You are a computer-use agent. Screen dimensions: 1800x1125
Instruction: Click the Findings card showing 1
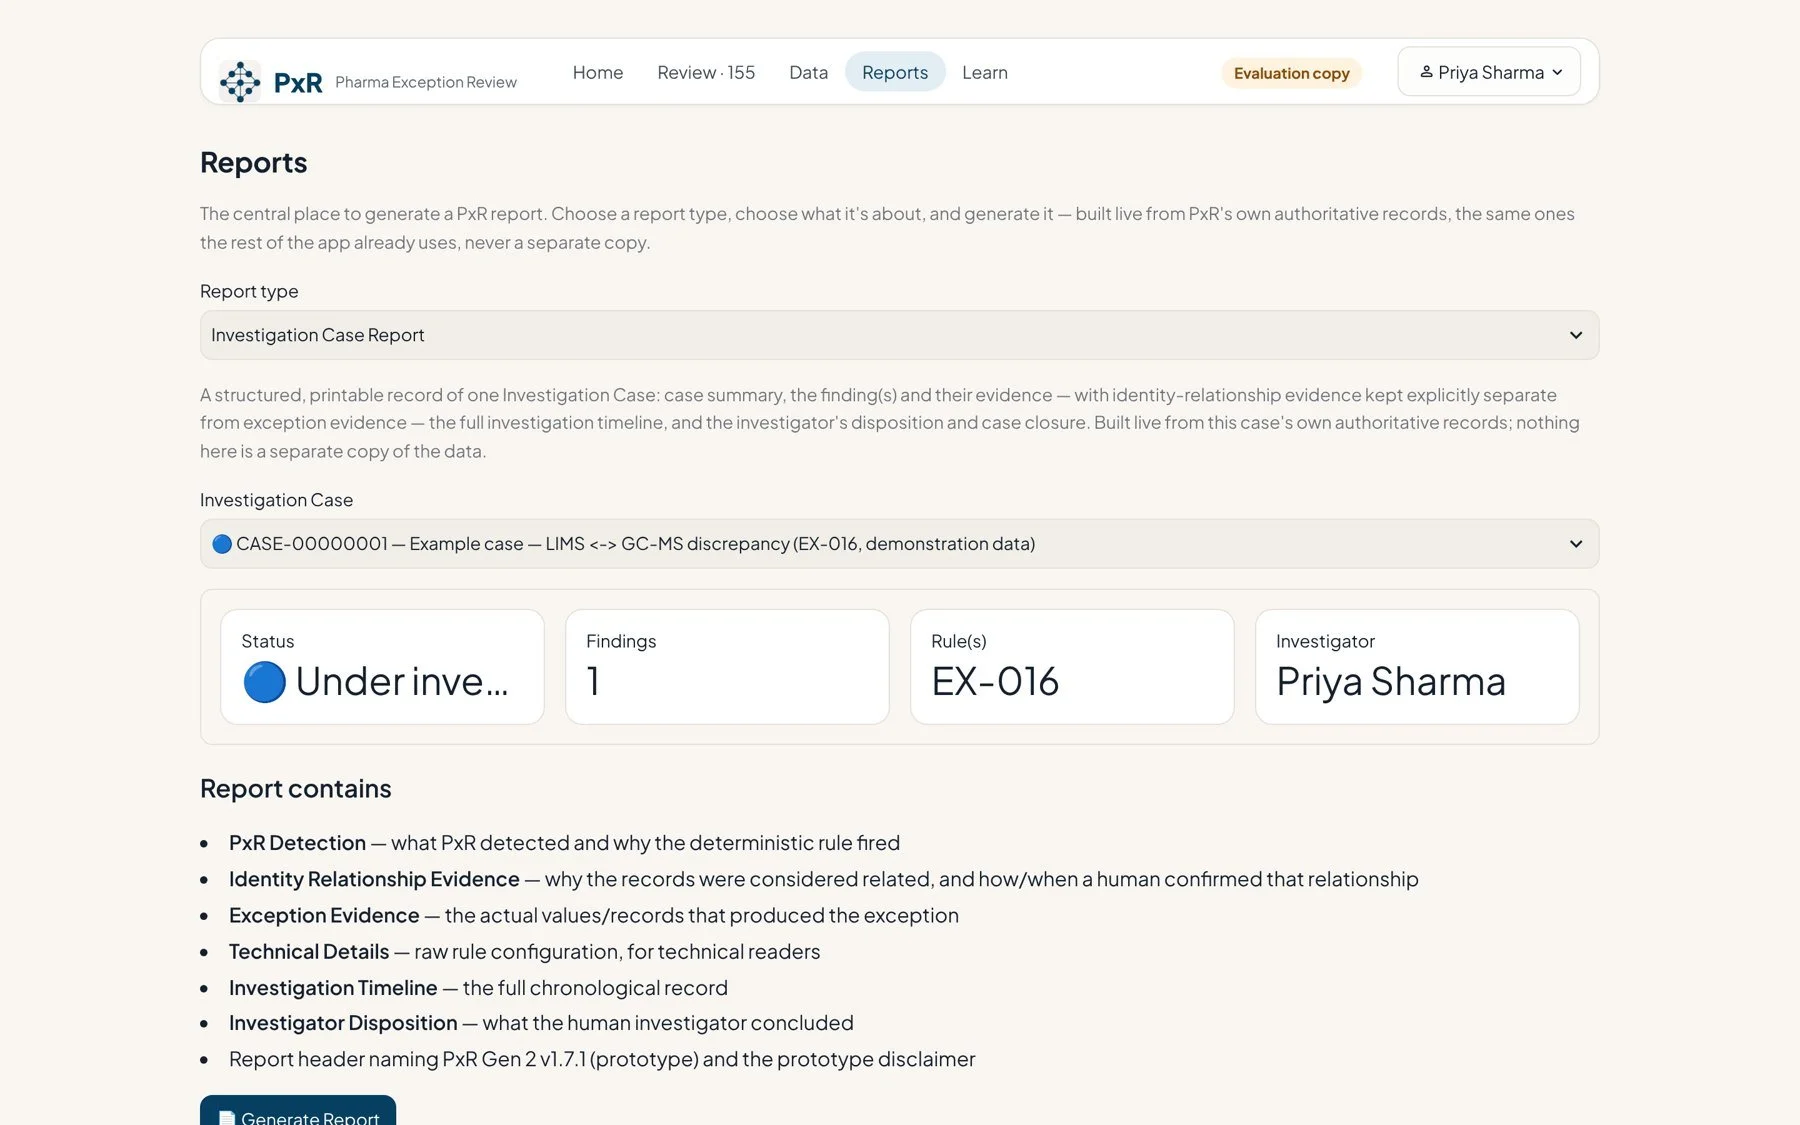[x=727, y=667]
